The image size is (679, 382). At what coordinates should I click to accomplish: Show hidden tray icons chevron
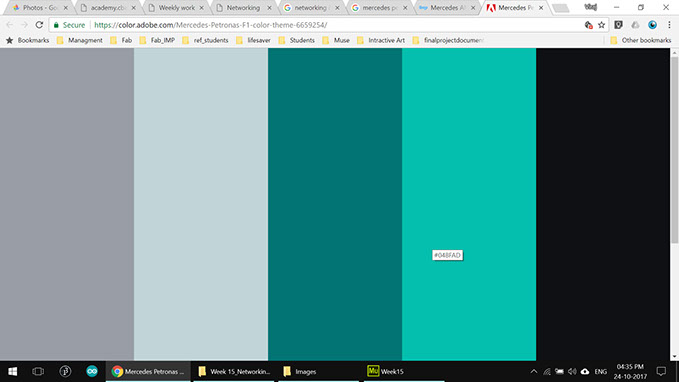[x=534, y=371]
